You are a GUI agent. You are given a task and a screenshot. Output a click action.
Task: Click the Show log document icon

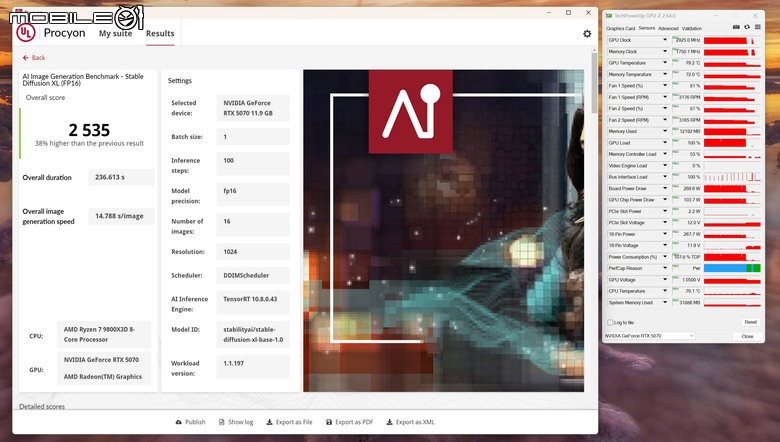[x=222, y=422]
